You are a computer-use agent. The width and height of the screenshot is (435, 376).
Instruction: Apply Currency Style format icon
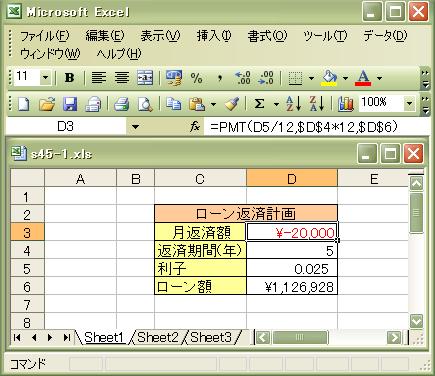[174, 78]
